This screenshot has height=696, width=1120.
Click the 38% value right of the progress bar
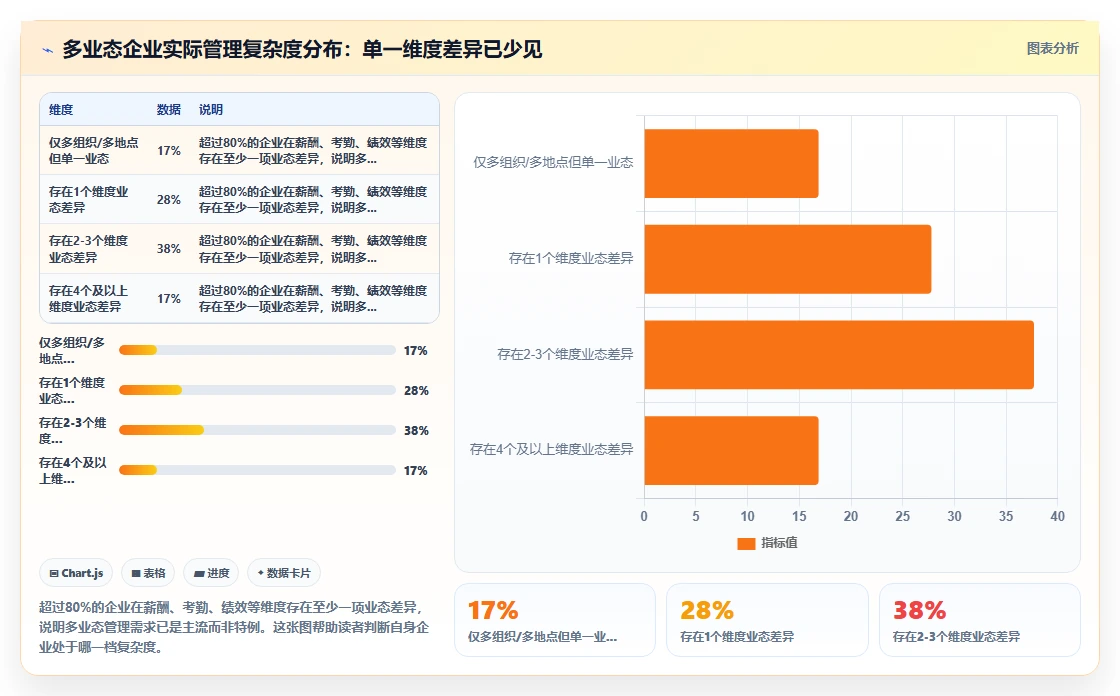416,431
